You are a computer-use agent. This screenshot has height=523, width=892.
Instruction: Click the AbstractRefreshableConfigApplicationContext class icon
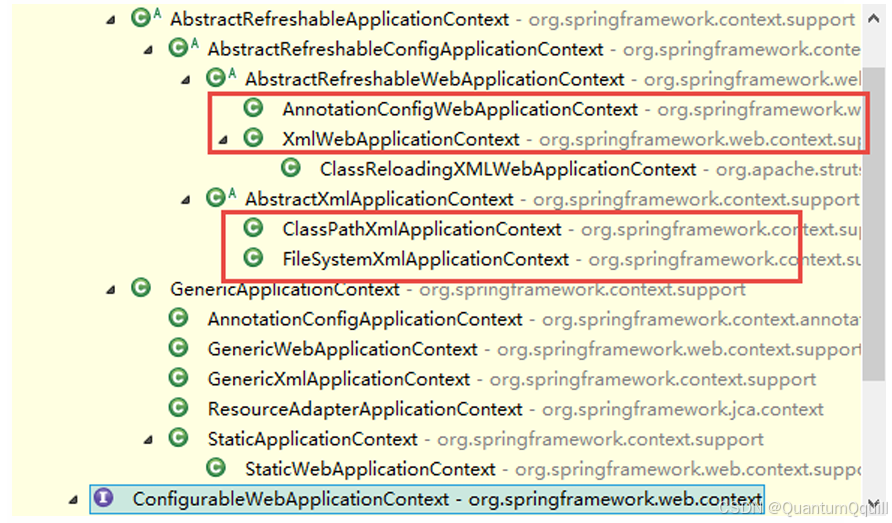[178, 48]
